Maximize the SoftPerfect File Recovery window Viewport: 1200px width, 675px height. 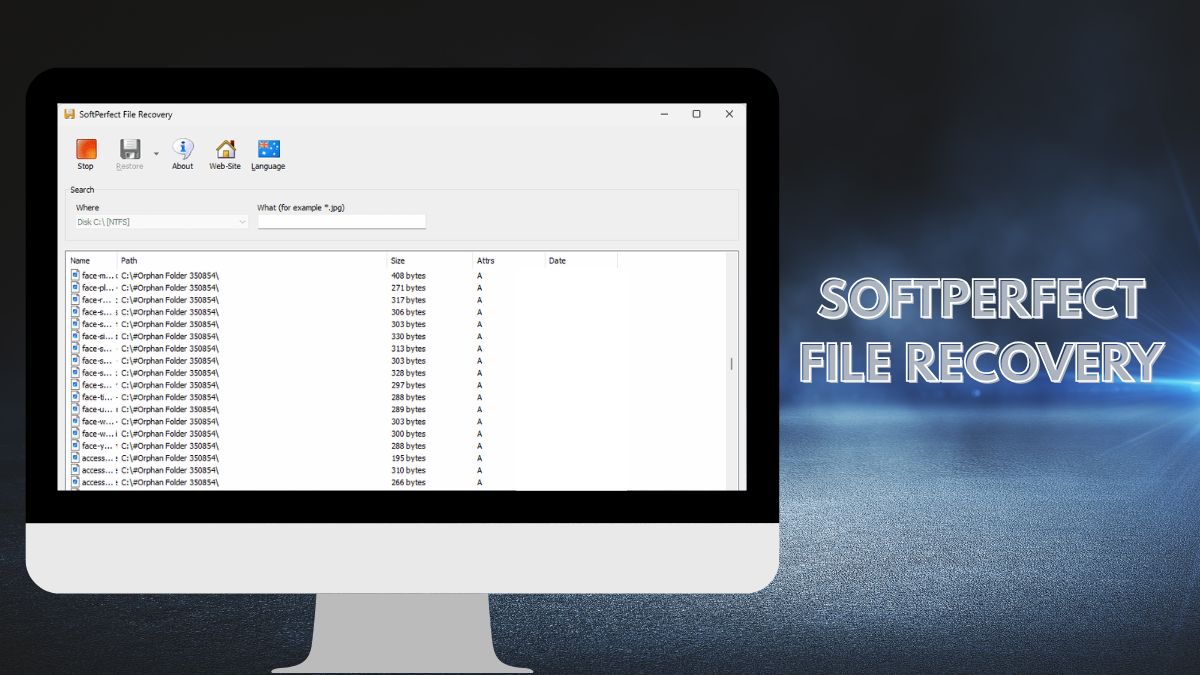[x=696, y=114]
